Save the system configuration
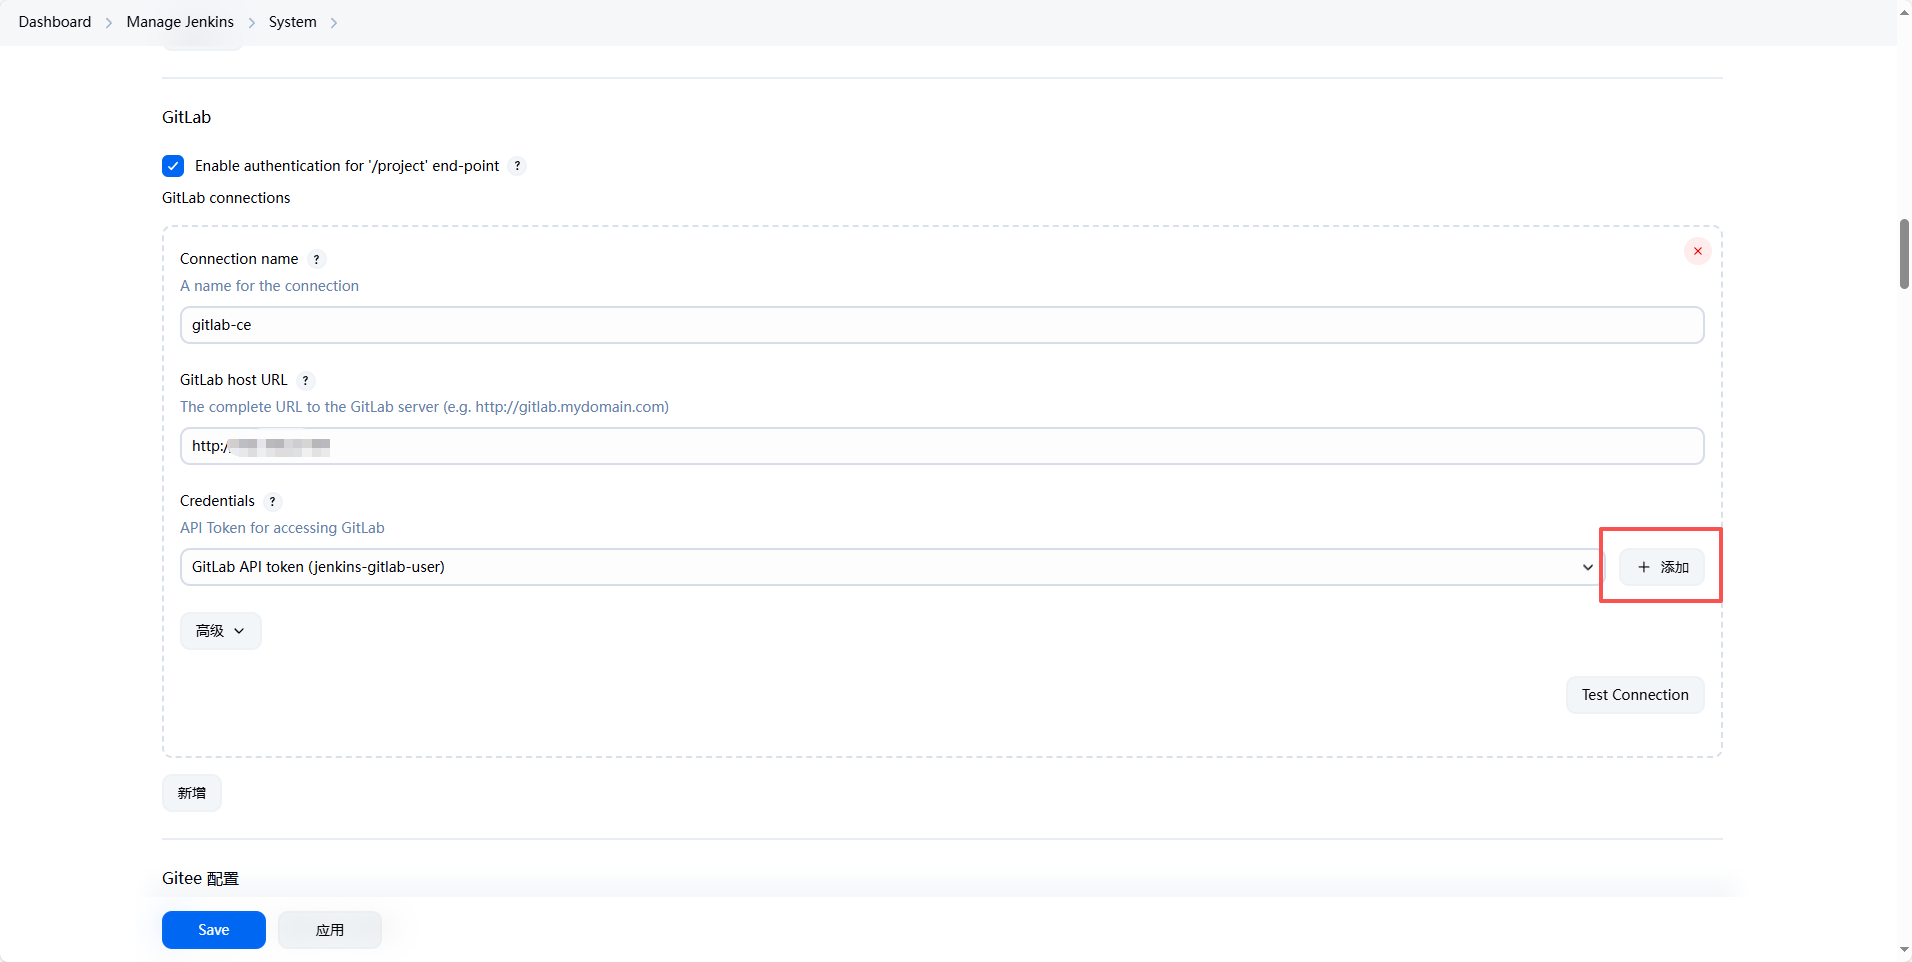 point(214,930)
